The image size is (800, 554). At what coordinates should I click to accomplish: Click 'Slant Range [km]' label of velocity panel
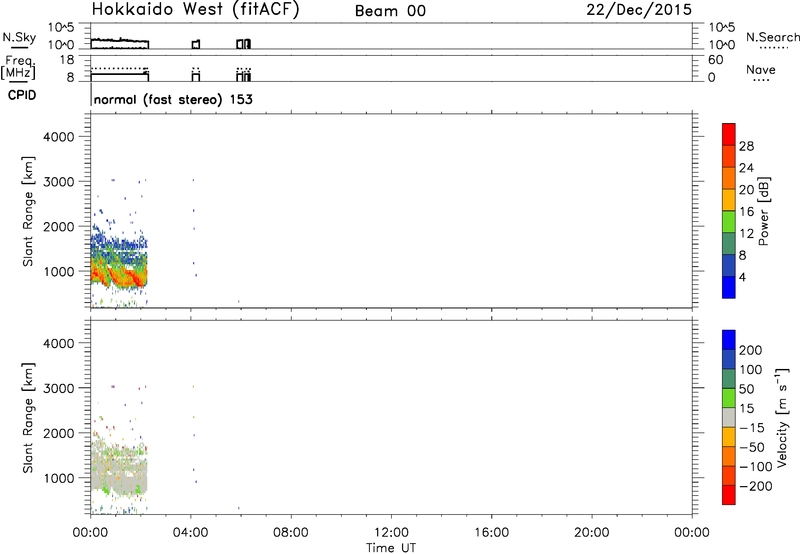click(x=28, y=418)
